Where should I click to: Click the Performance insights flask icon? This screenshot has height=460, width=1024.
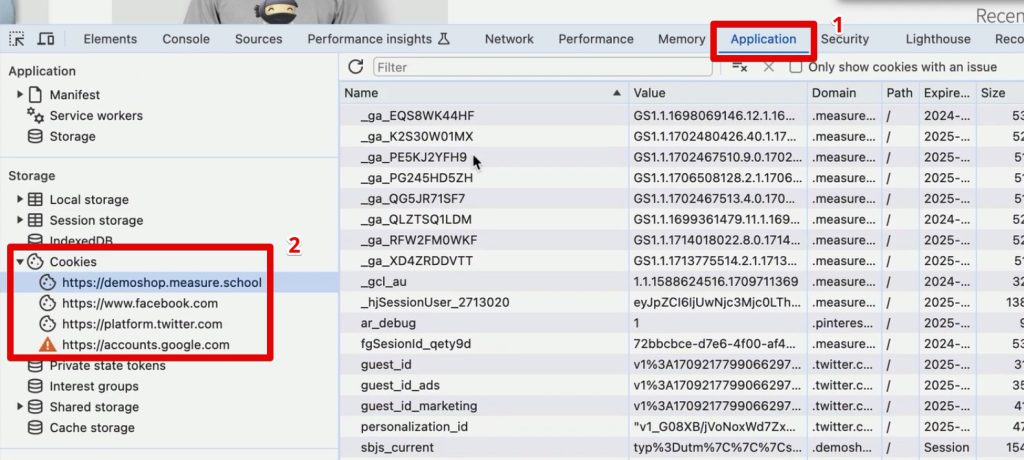coord(444,39)
